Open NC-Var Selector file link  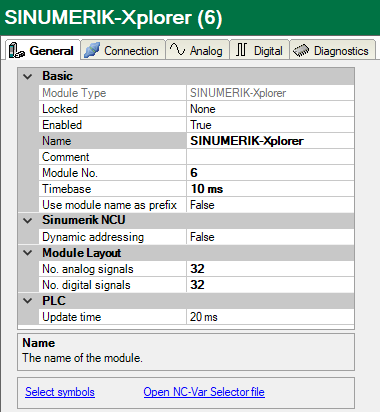click(x=204, y=392)
